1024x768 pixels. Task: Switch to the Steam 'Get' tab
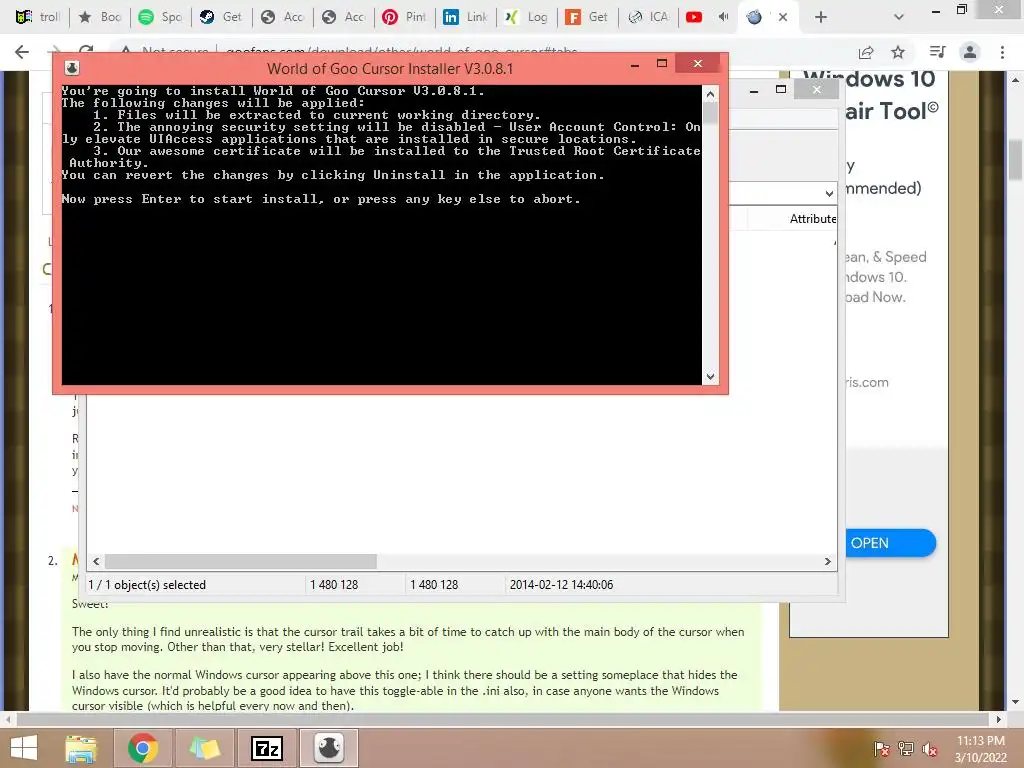tap(221, 17)
